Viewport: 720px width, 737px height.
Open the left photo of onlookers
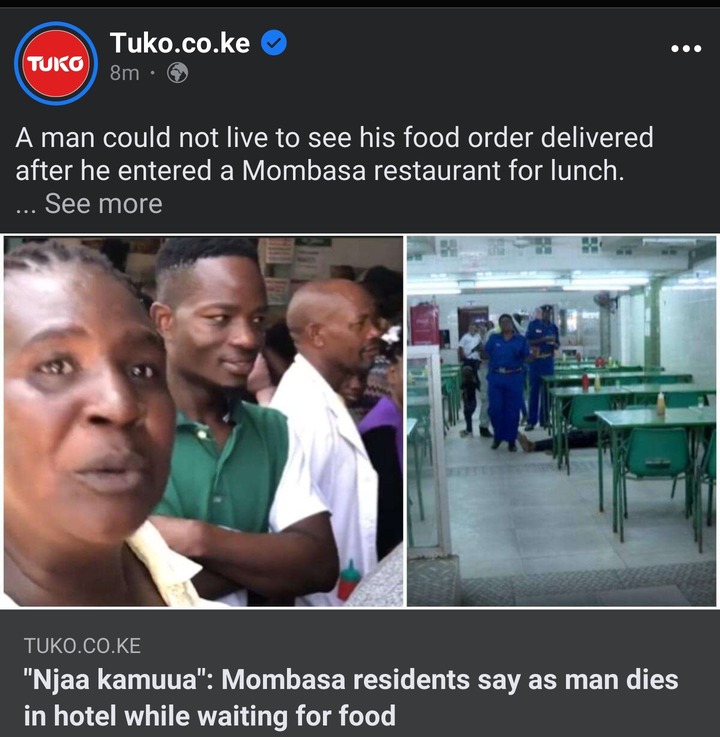[x=203, y=421]
